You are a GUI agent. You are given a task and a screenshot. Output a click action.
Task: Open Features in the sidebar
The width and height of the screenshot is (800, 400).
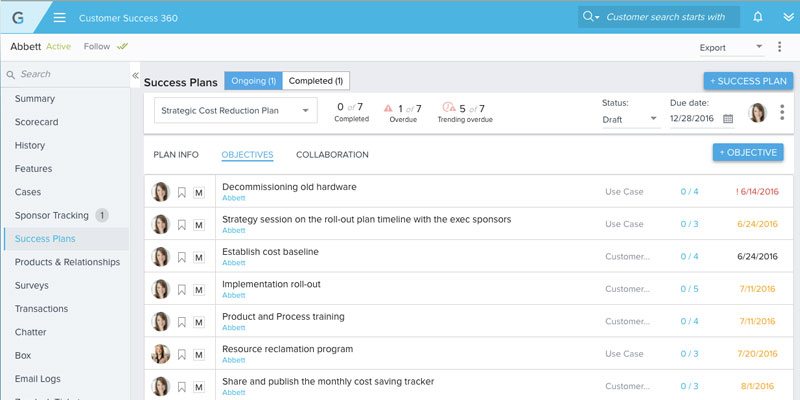(x=33, y=168)
